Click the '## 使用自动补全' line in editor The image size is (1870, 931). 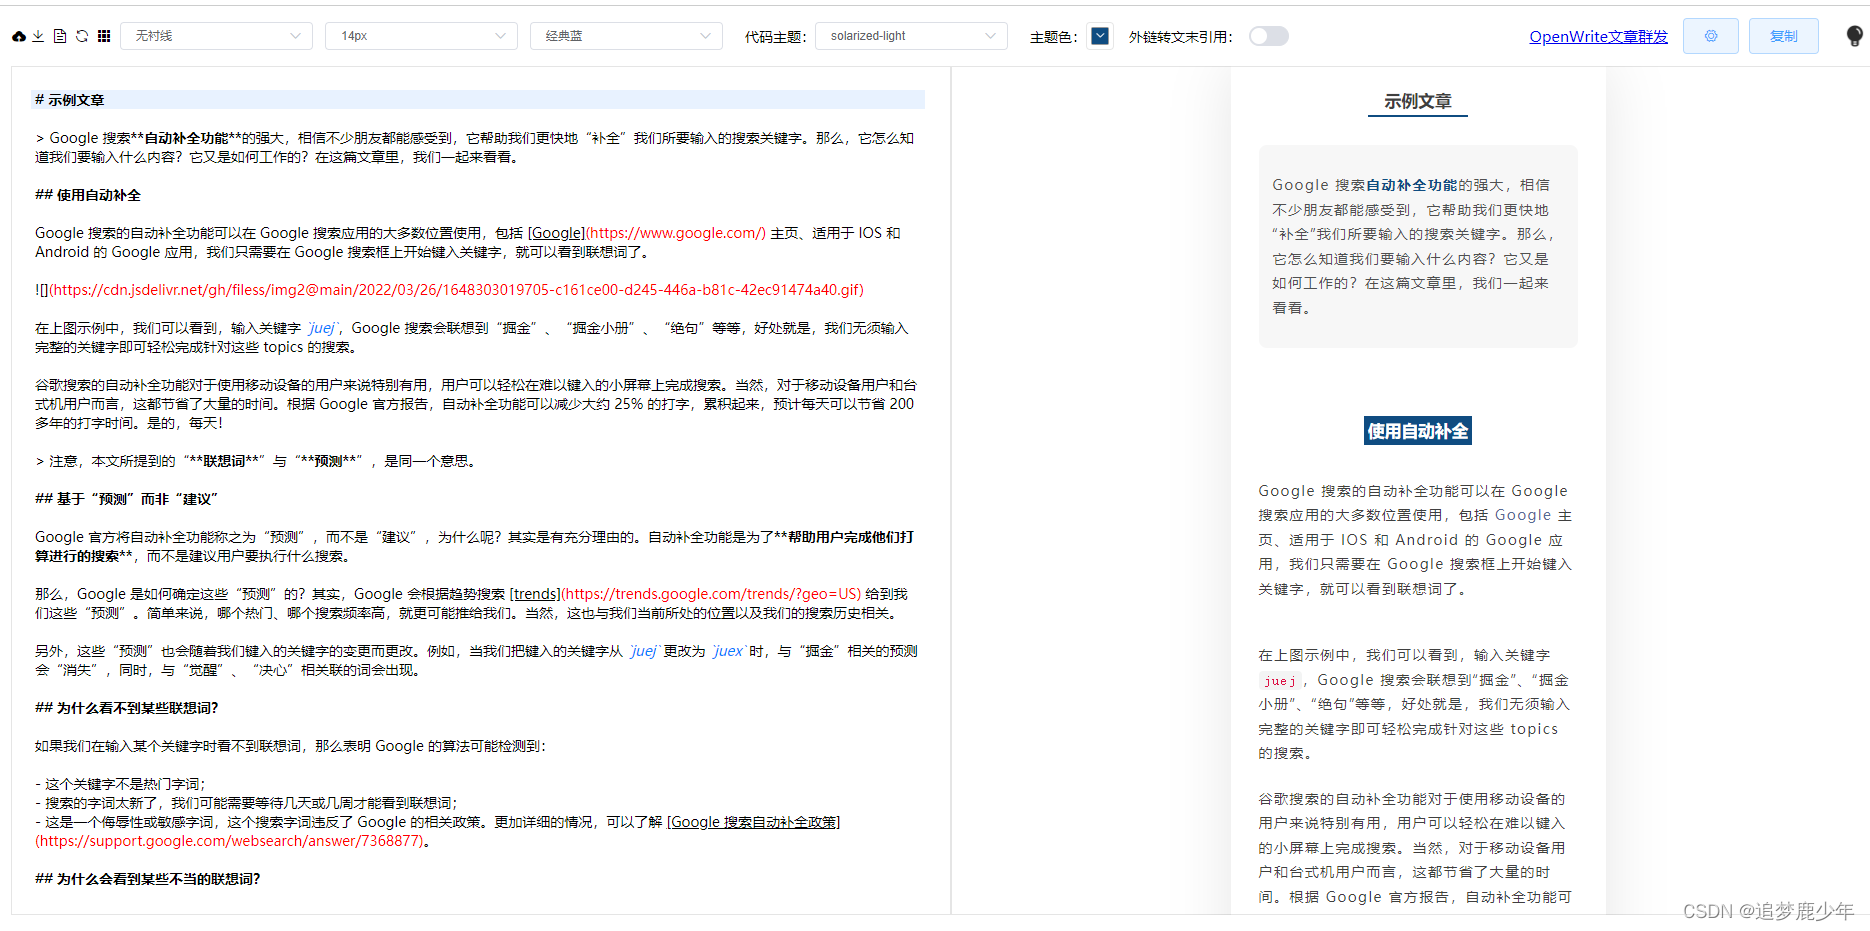(x=88, y=195)
